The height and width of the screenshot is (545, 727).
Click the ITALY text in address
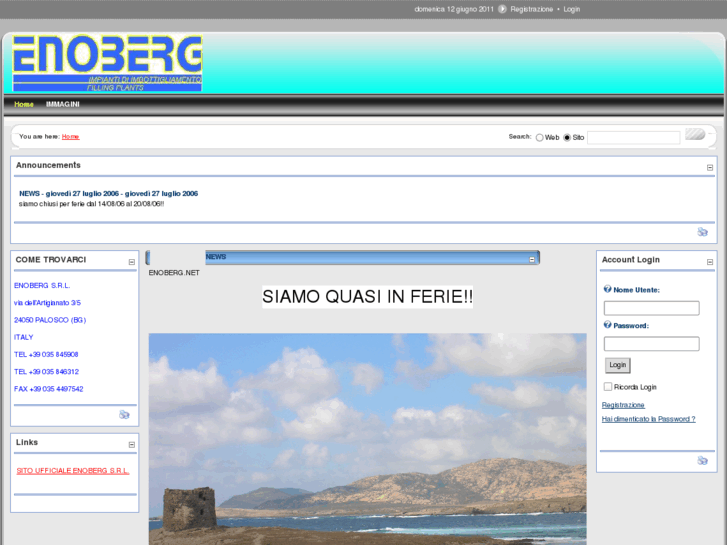24,337
